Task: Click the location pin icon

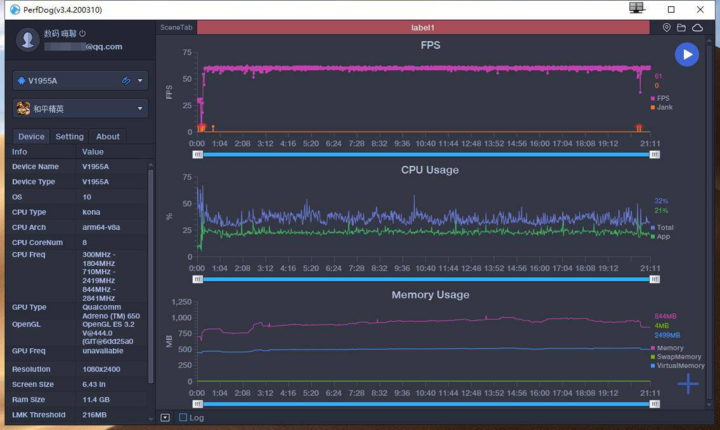Action: 667,28
